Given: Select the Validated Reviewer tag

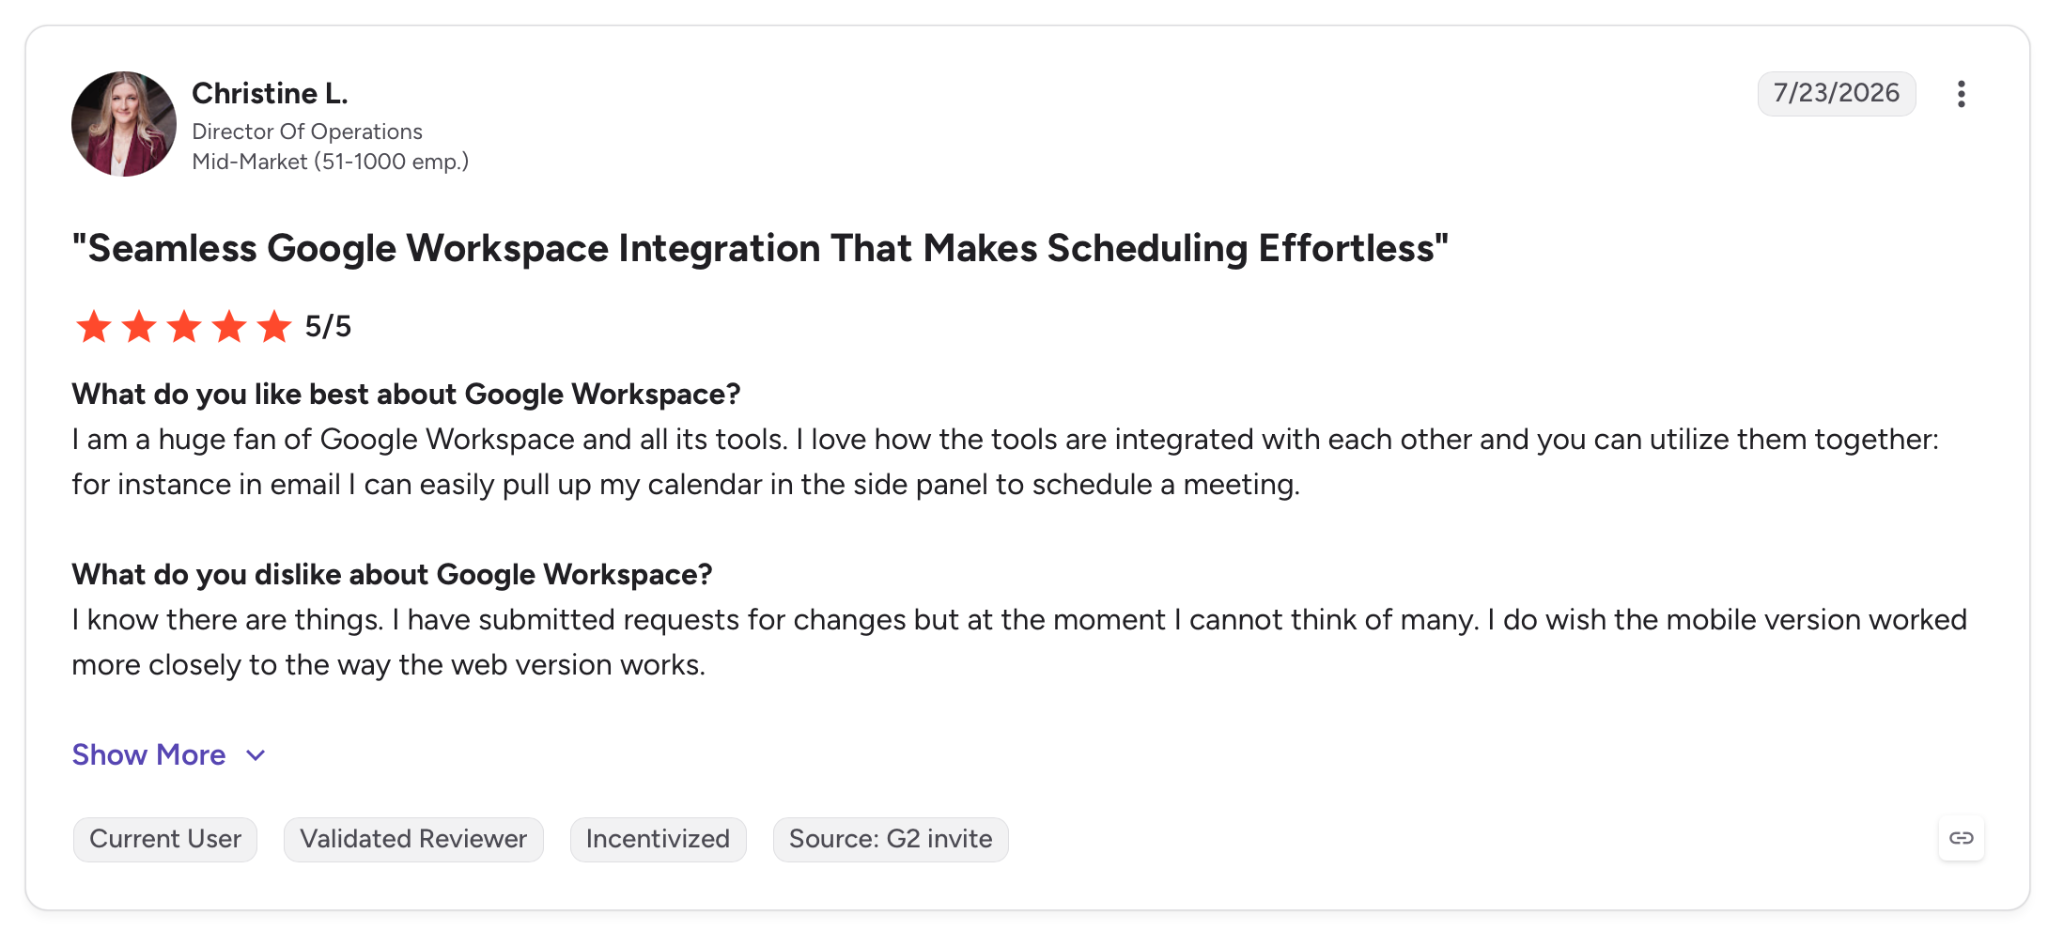Looking at the screenshot, I should (x=413, y=839).
